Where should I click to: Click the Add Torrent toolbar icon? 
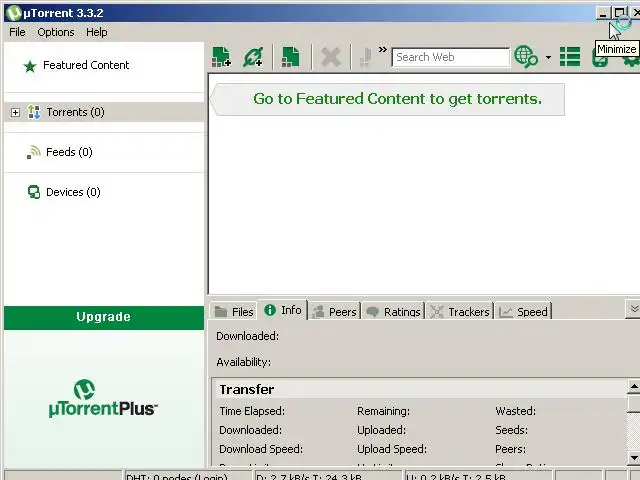(x=222, y=57)
